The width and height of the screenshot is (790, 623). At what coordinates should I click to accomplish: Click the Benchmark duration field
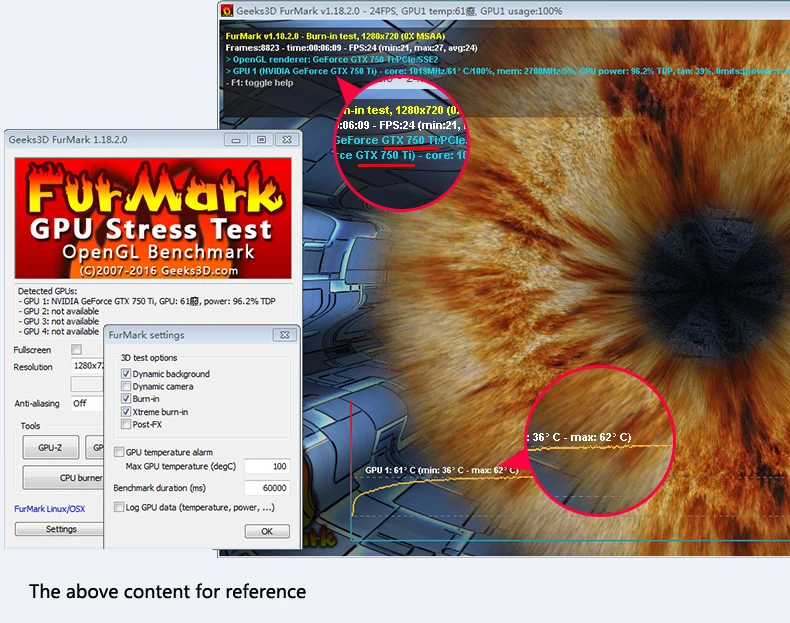[267, 488]
